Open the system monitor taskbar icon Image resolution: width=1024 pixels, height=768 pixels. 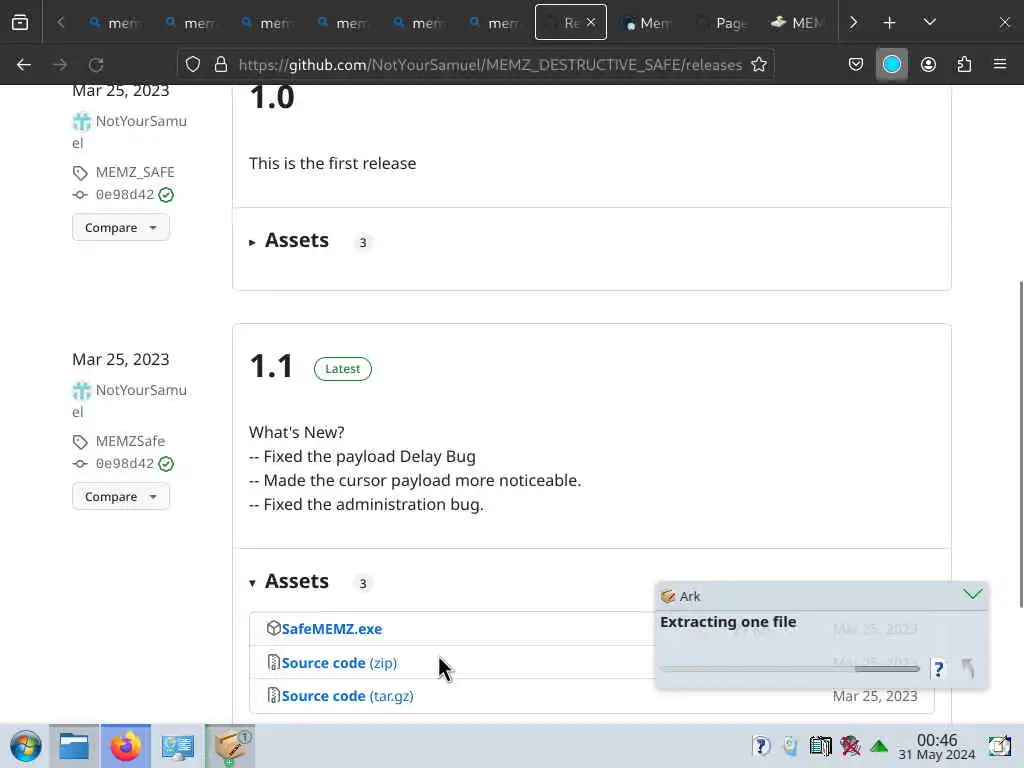pos(177,746)
